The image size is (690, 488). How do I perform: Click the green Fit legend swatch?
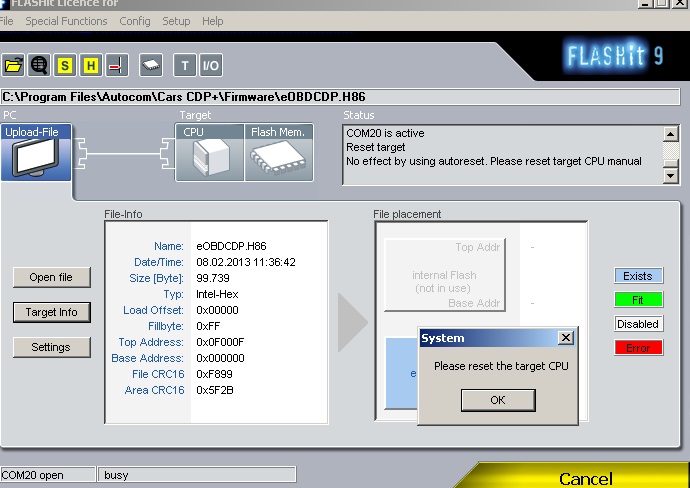[638, 300]
